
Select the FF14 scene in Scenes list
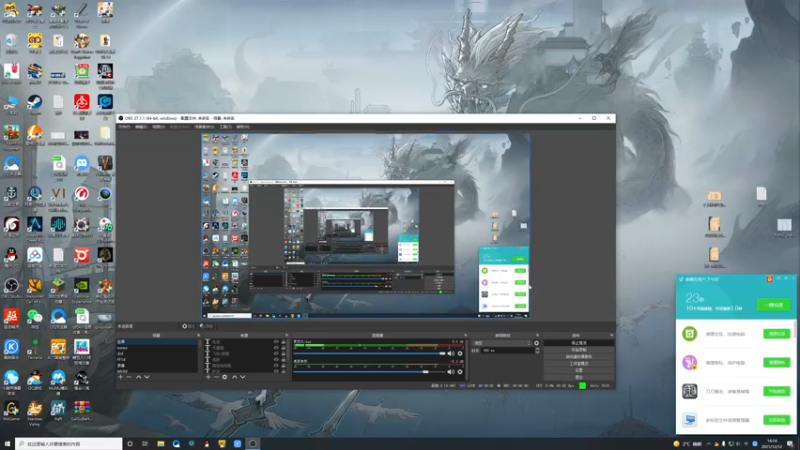coord(157,360)
